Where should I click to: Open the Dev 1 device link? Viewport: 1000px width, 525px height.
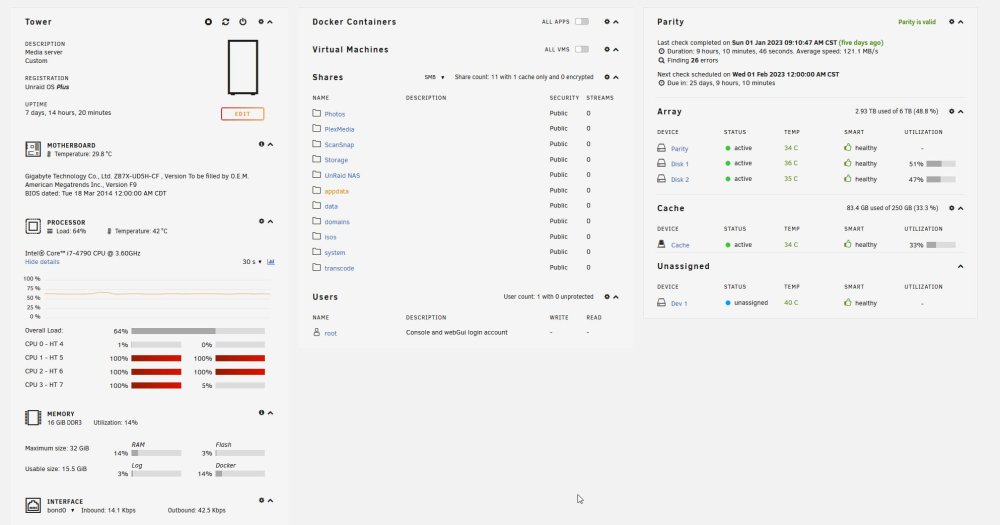click(679, 304)
